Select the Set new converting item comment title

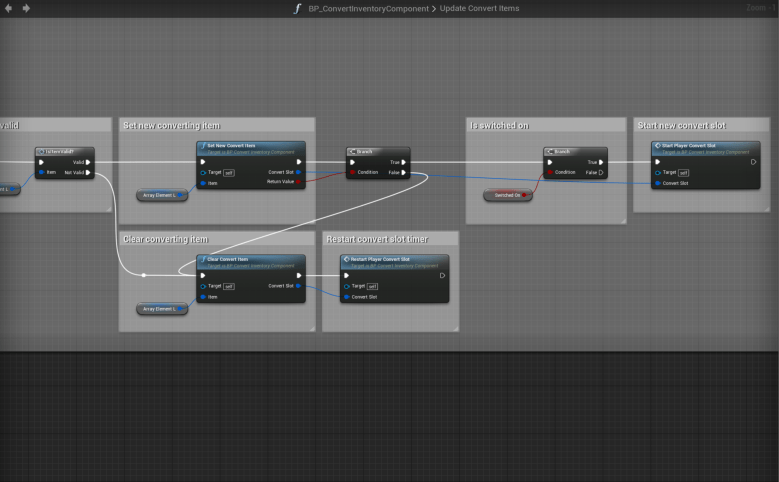click(x=171, y=125)
